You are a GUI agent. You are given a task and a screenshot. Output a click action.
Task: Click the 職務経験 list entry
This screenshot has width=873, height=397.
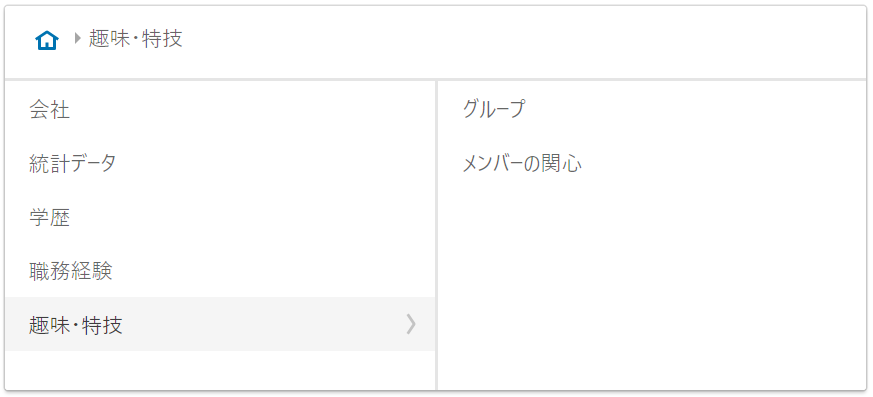(220, 271)
